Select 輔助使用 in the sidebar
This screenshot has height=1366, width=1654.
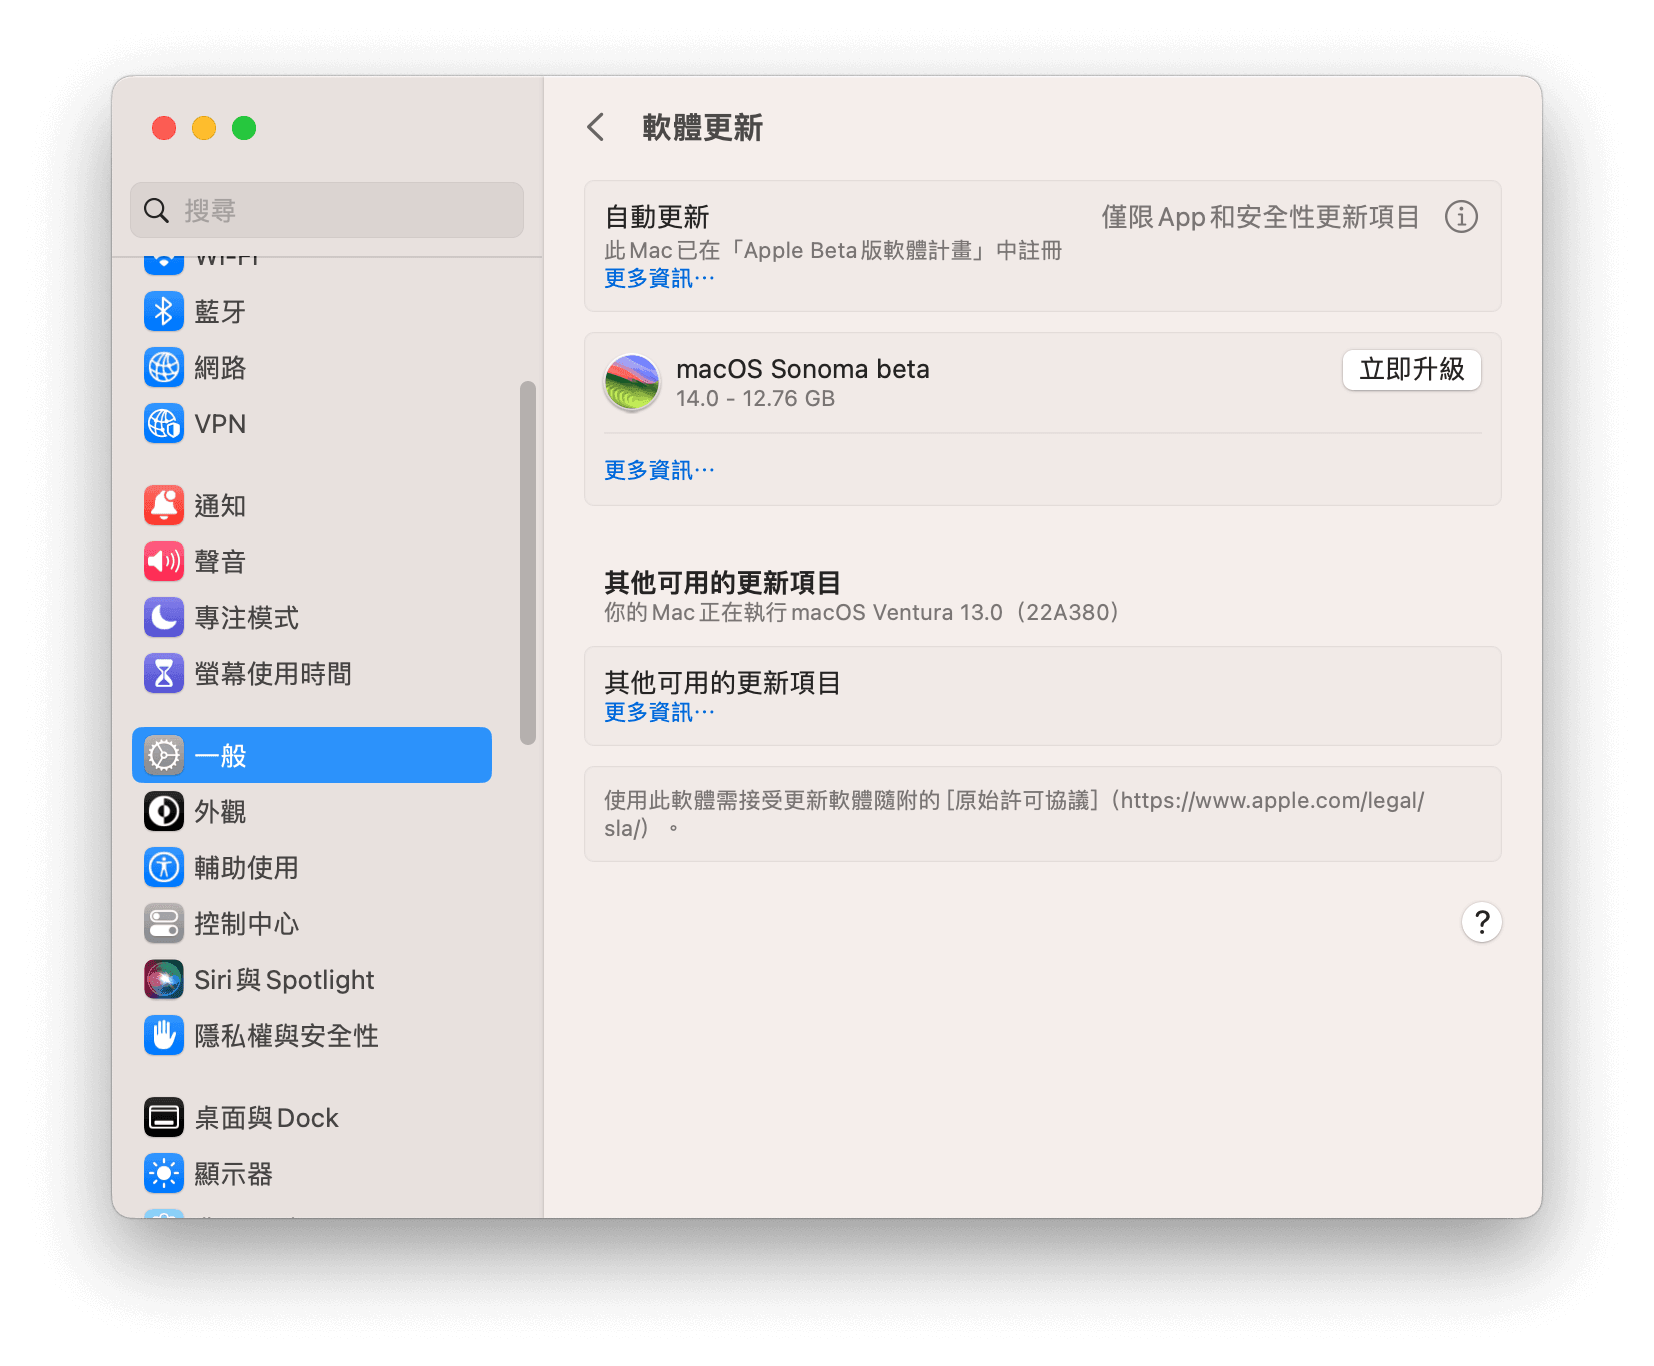pos(312,867)
